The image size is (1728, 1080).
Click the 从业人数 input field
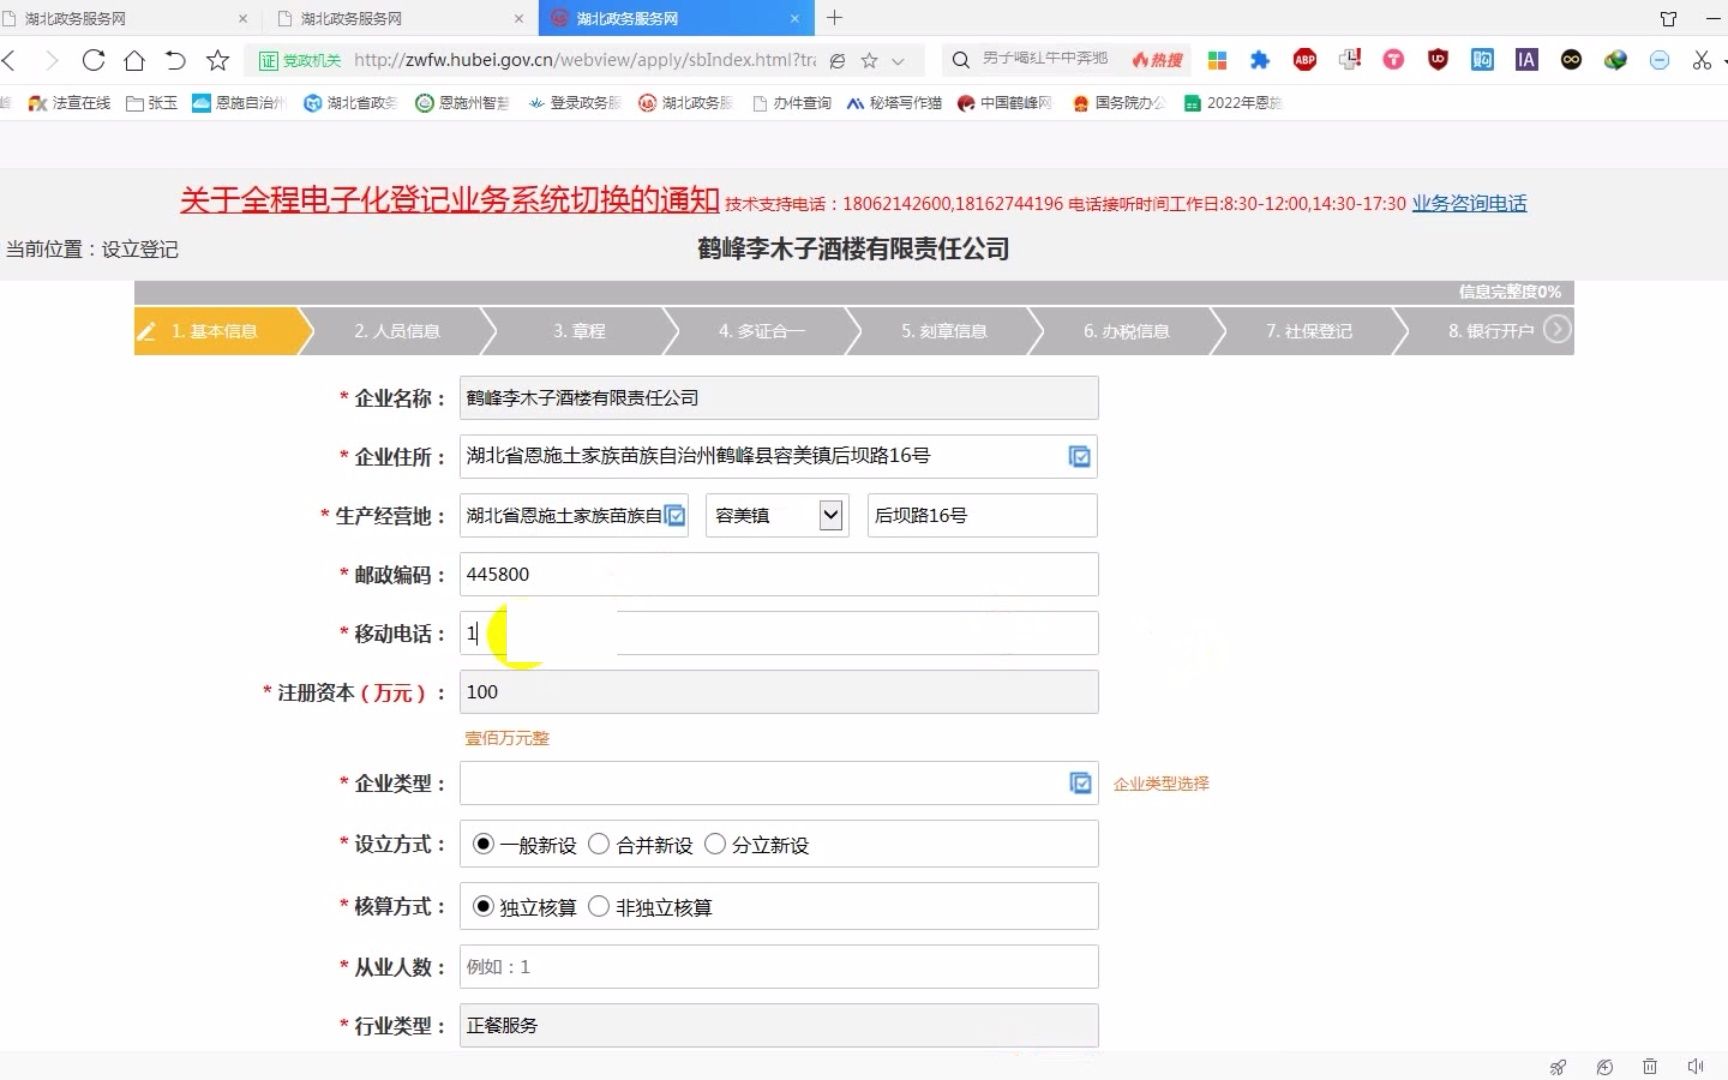(779, 966)
